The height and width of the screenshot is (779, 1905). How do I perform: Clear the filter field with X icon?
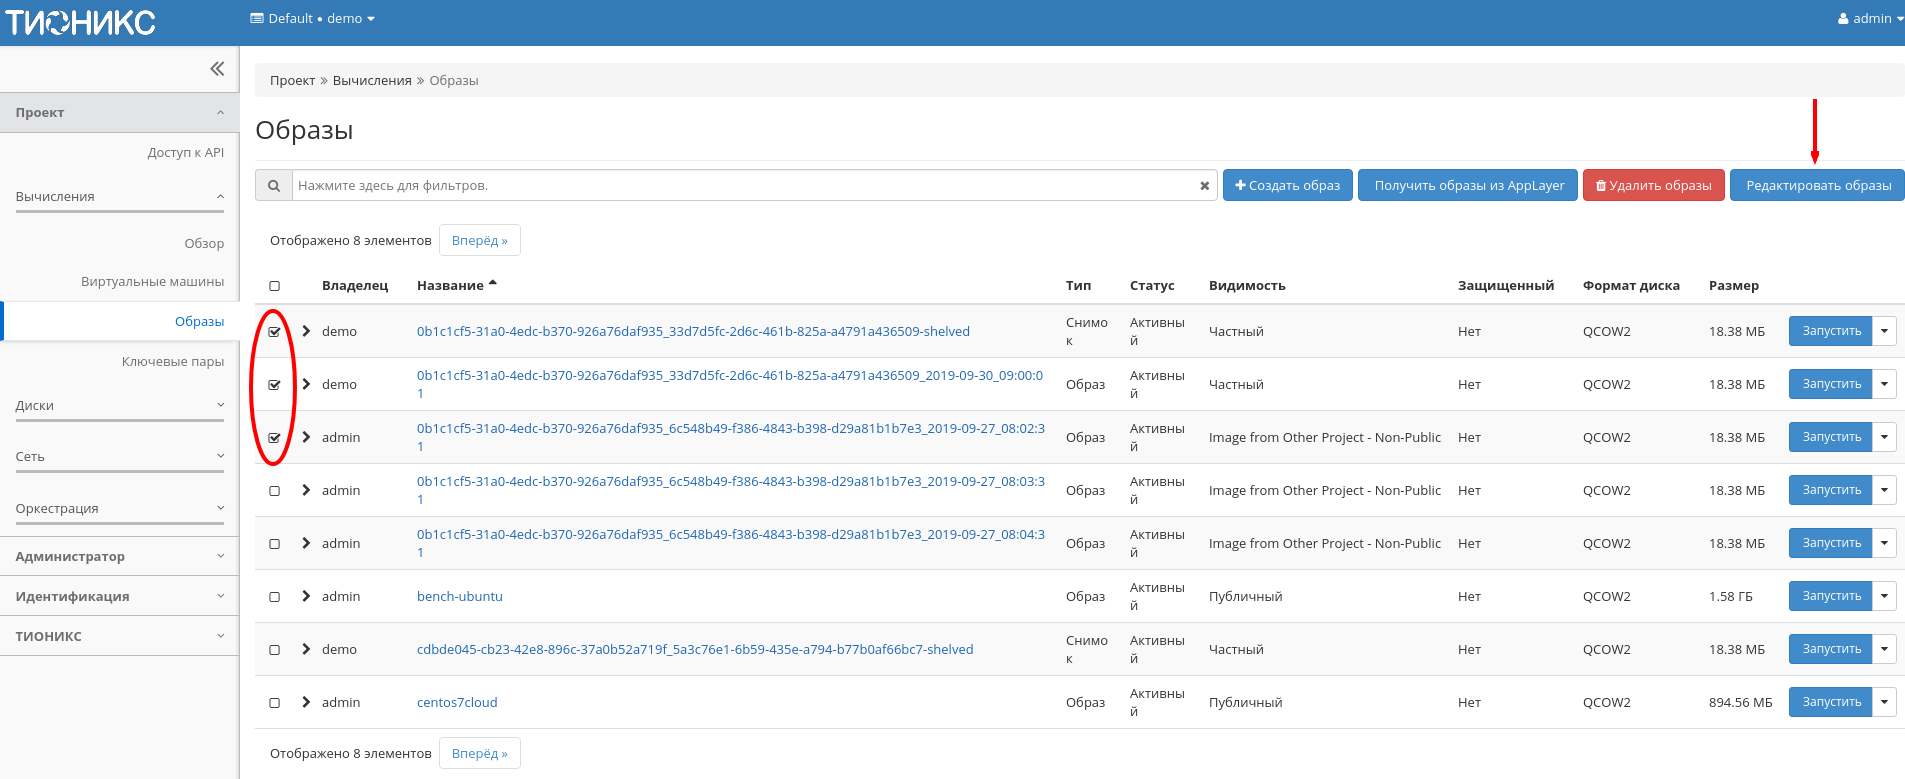1204,186
